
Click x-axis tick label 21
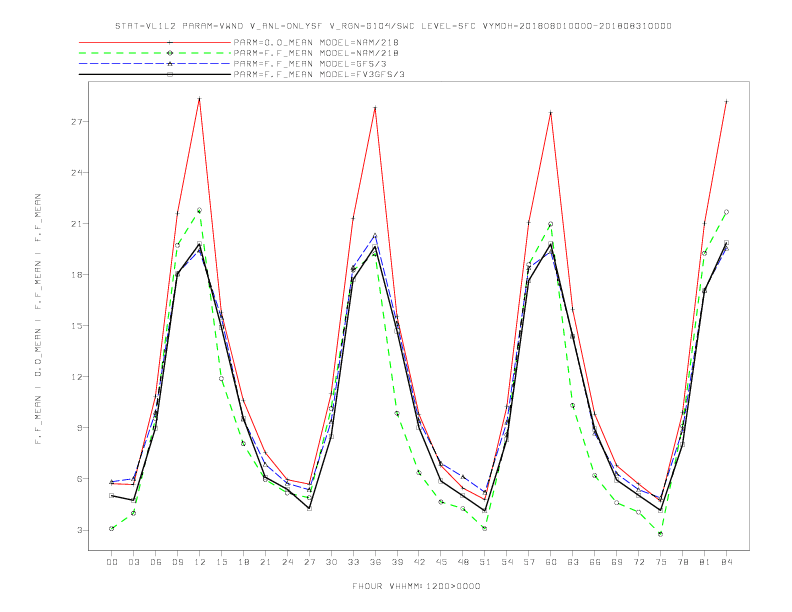pos(265,562)
